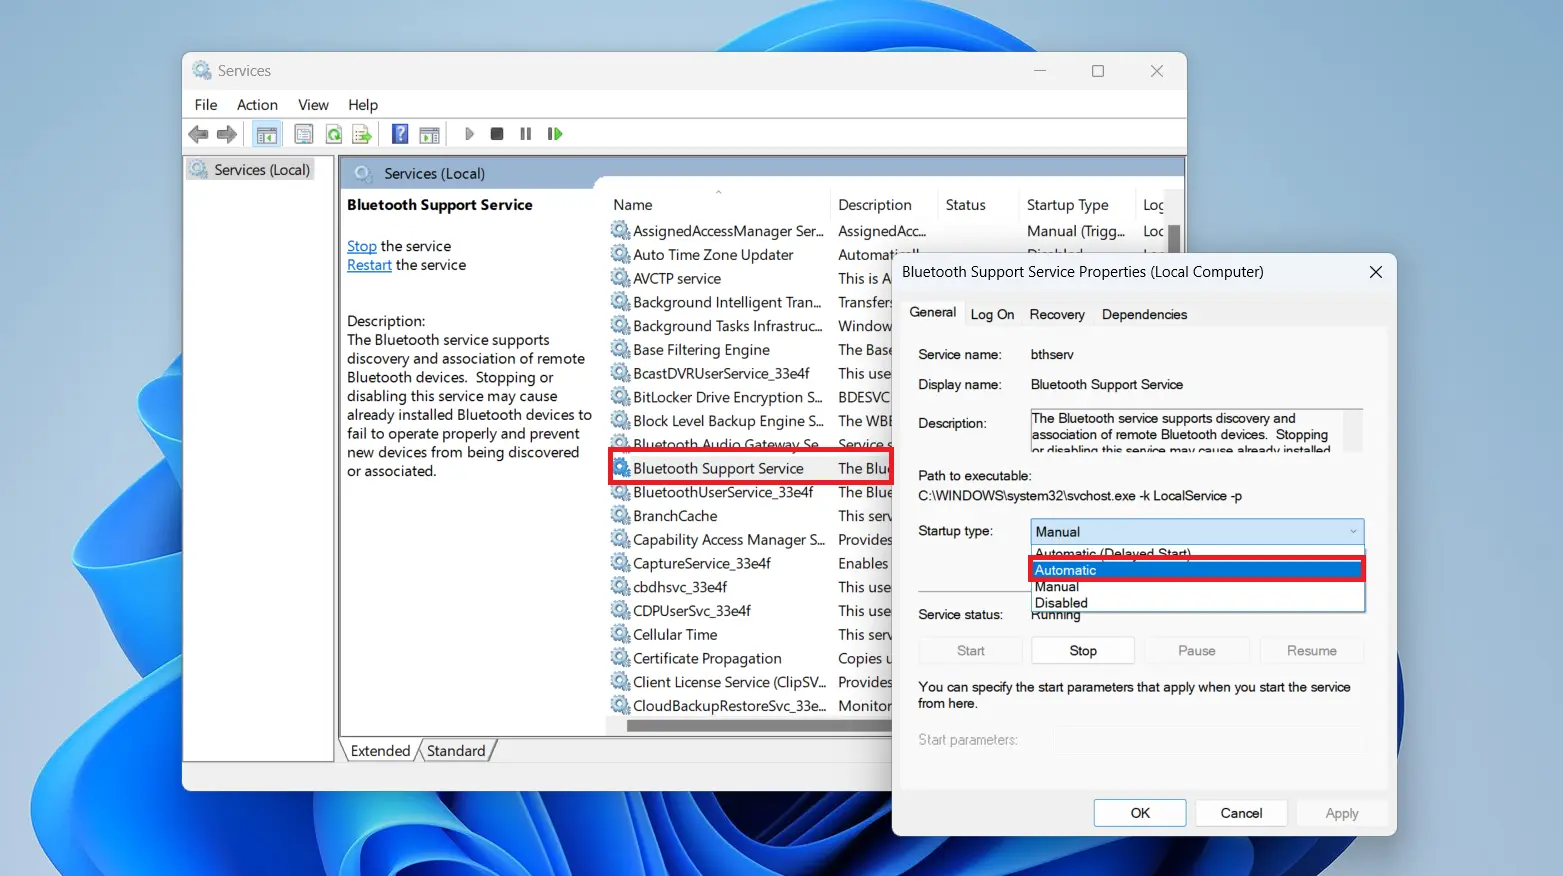
Task: Open the Dependencies tab
Action: click(x=1144, y=314)
